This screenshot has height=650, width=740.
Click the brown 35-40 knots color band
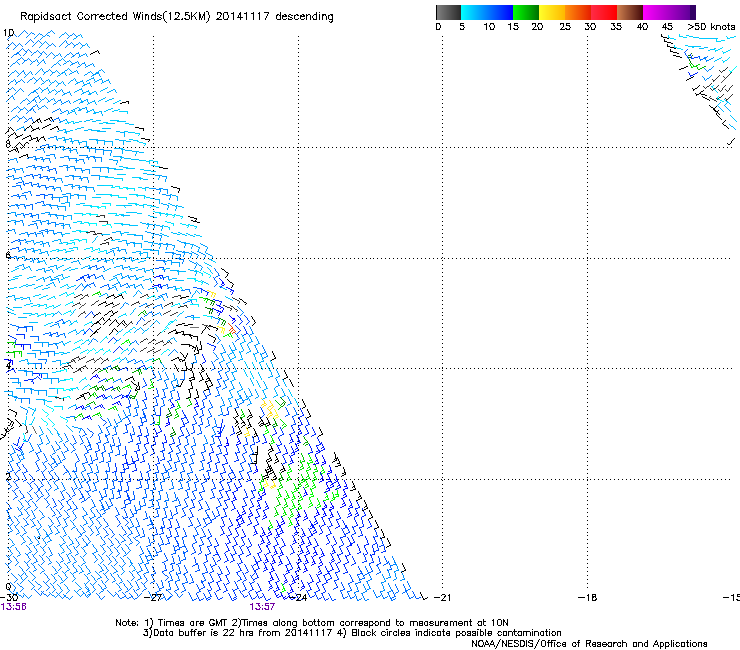click(630, 12)
